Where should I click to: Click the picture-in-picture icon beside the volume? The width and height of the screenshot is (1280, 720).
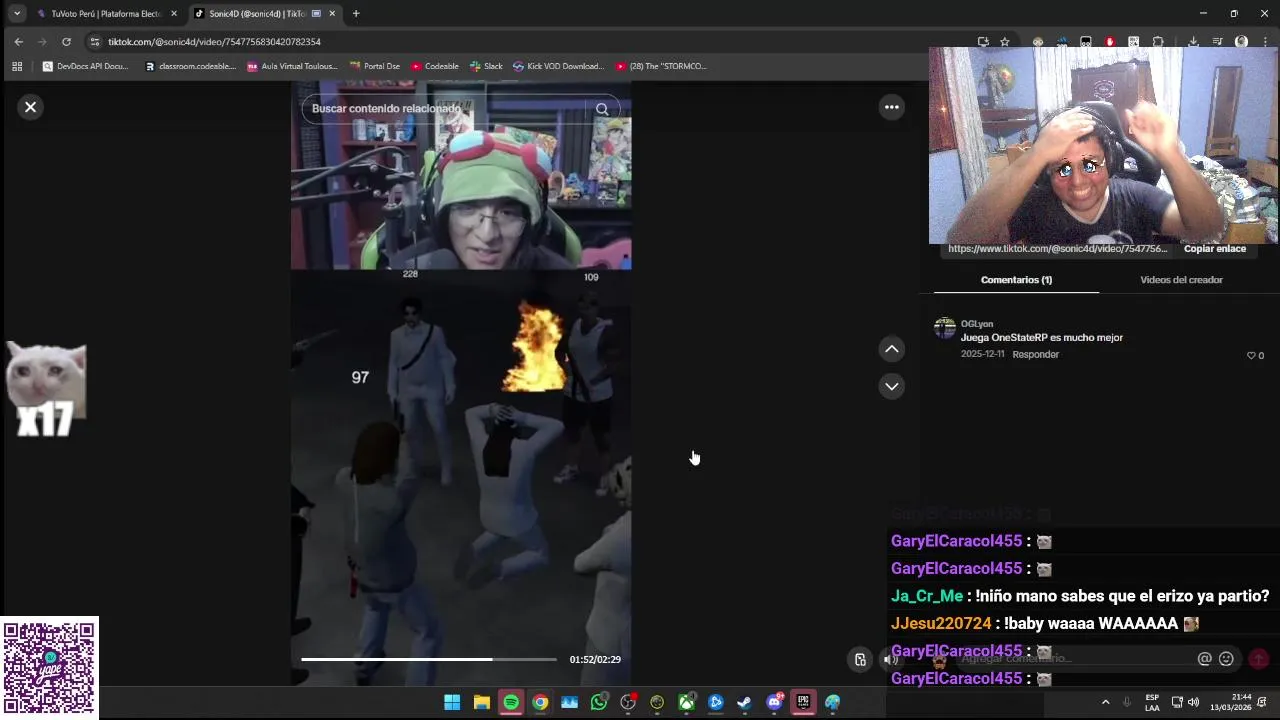pos(860,659)
